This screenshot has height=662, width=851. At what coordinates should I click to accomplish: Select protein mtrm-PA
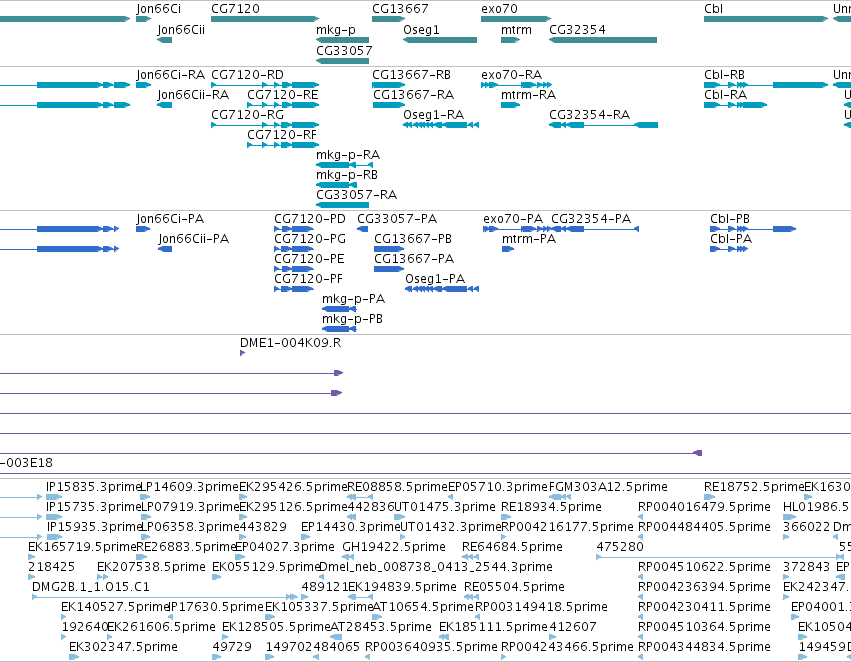[x=529, y=239]
